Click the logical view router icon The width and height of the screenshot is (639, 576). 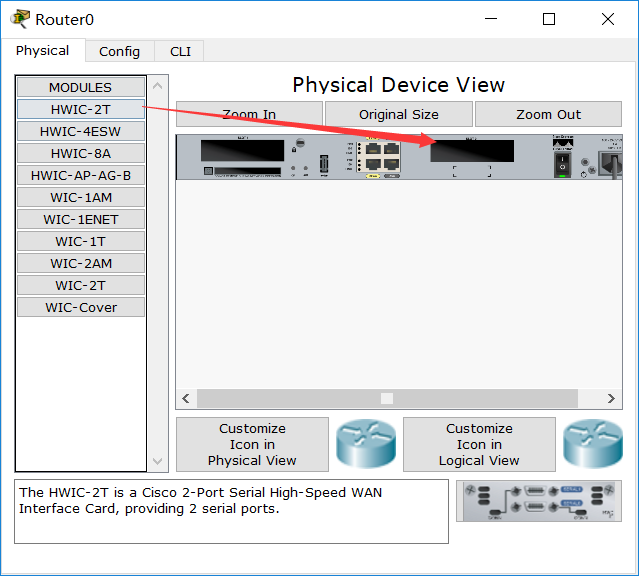[x=593, y=444]
